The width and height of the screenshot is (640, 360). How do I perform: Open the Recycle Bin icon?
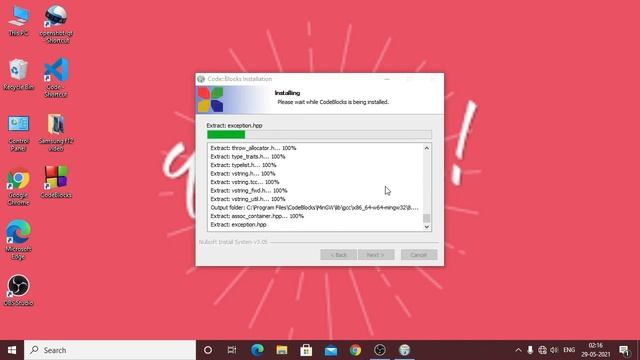click(x=18, y=75)
